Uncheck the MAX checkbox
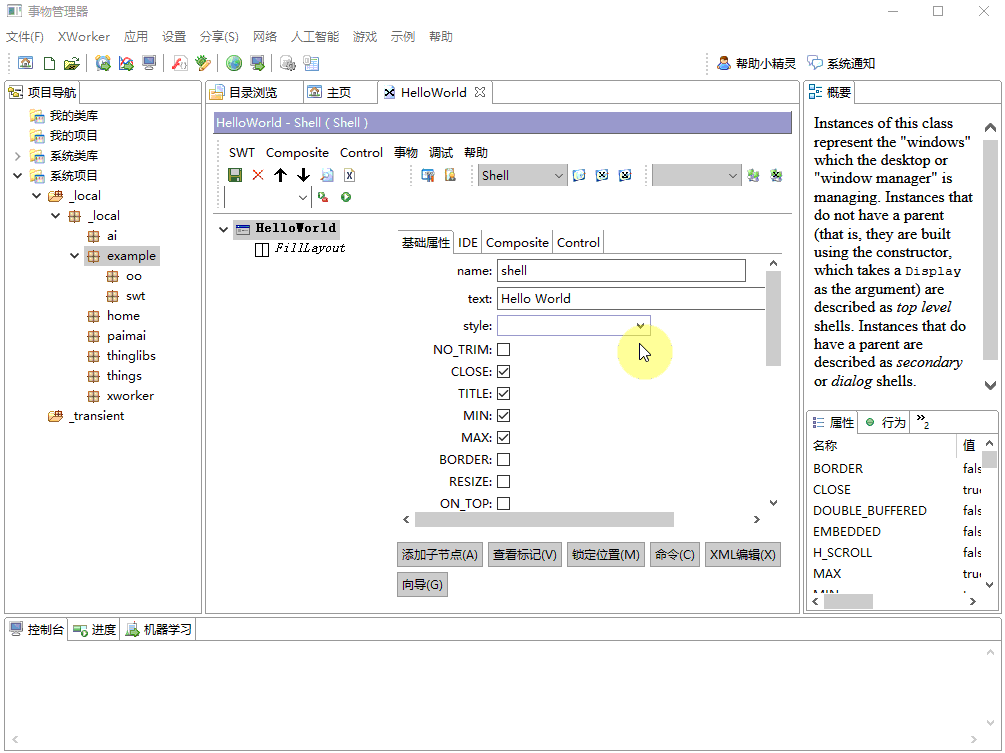 (x=504, y=437)
